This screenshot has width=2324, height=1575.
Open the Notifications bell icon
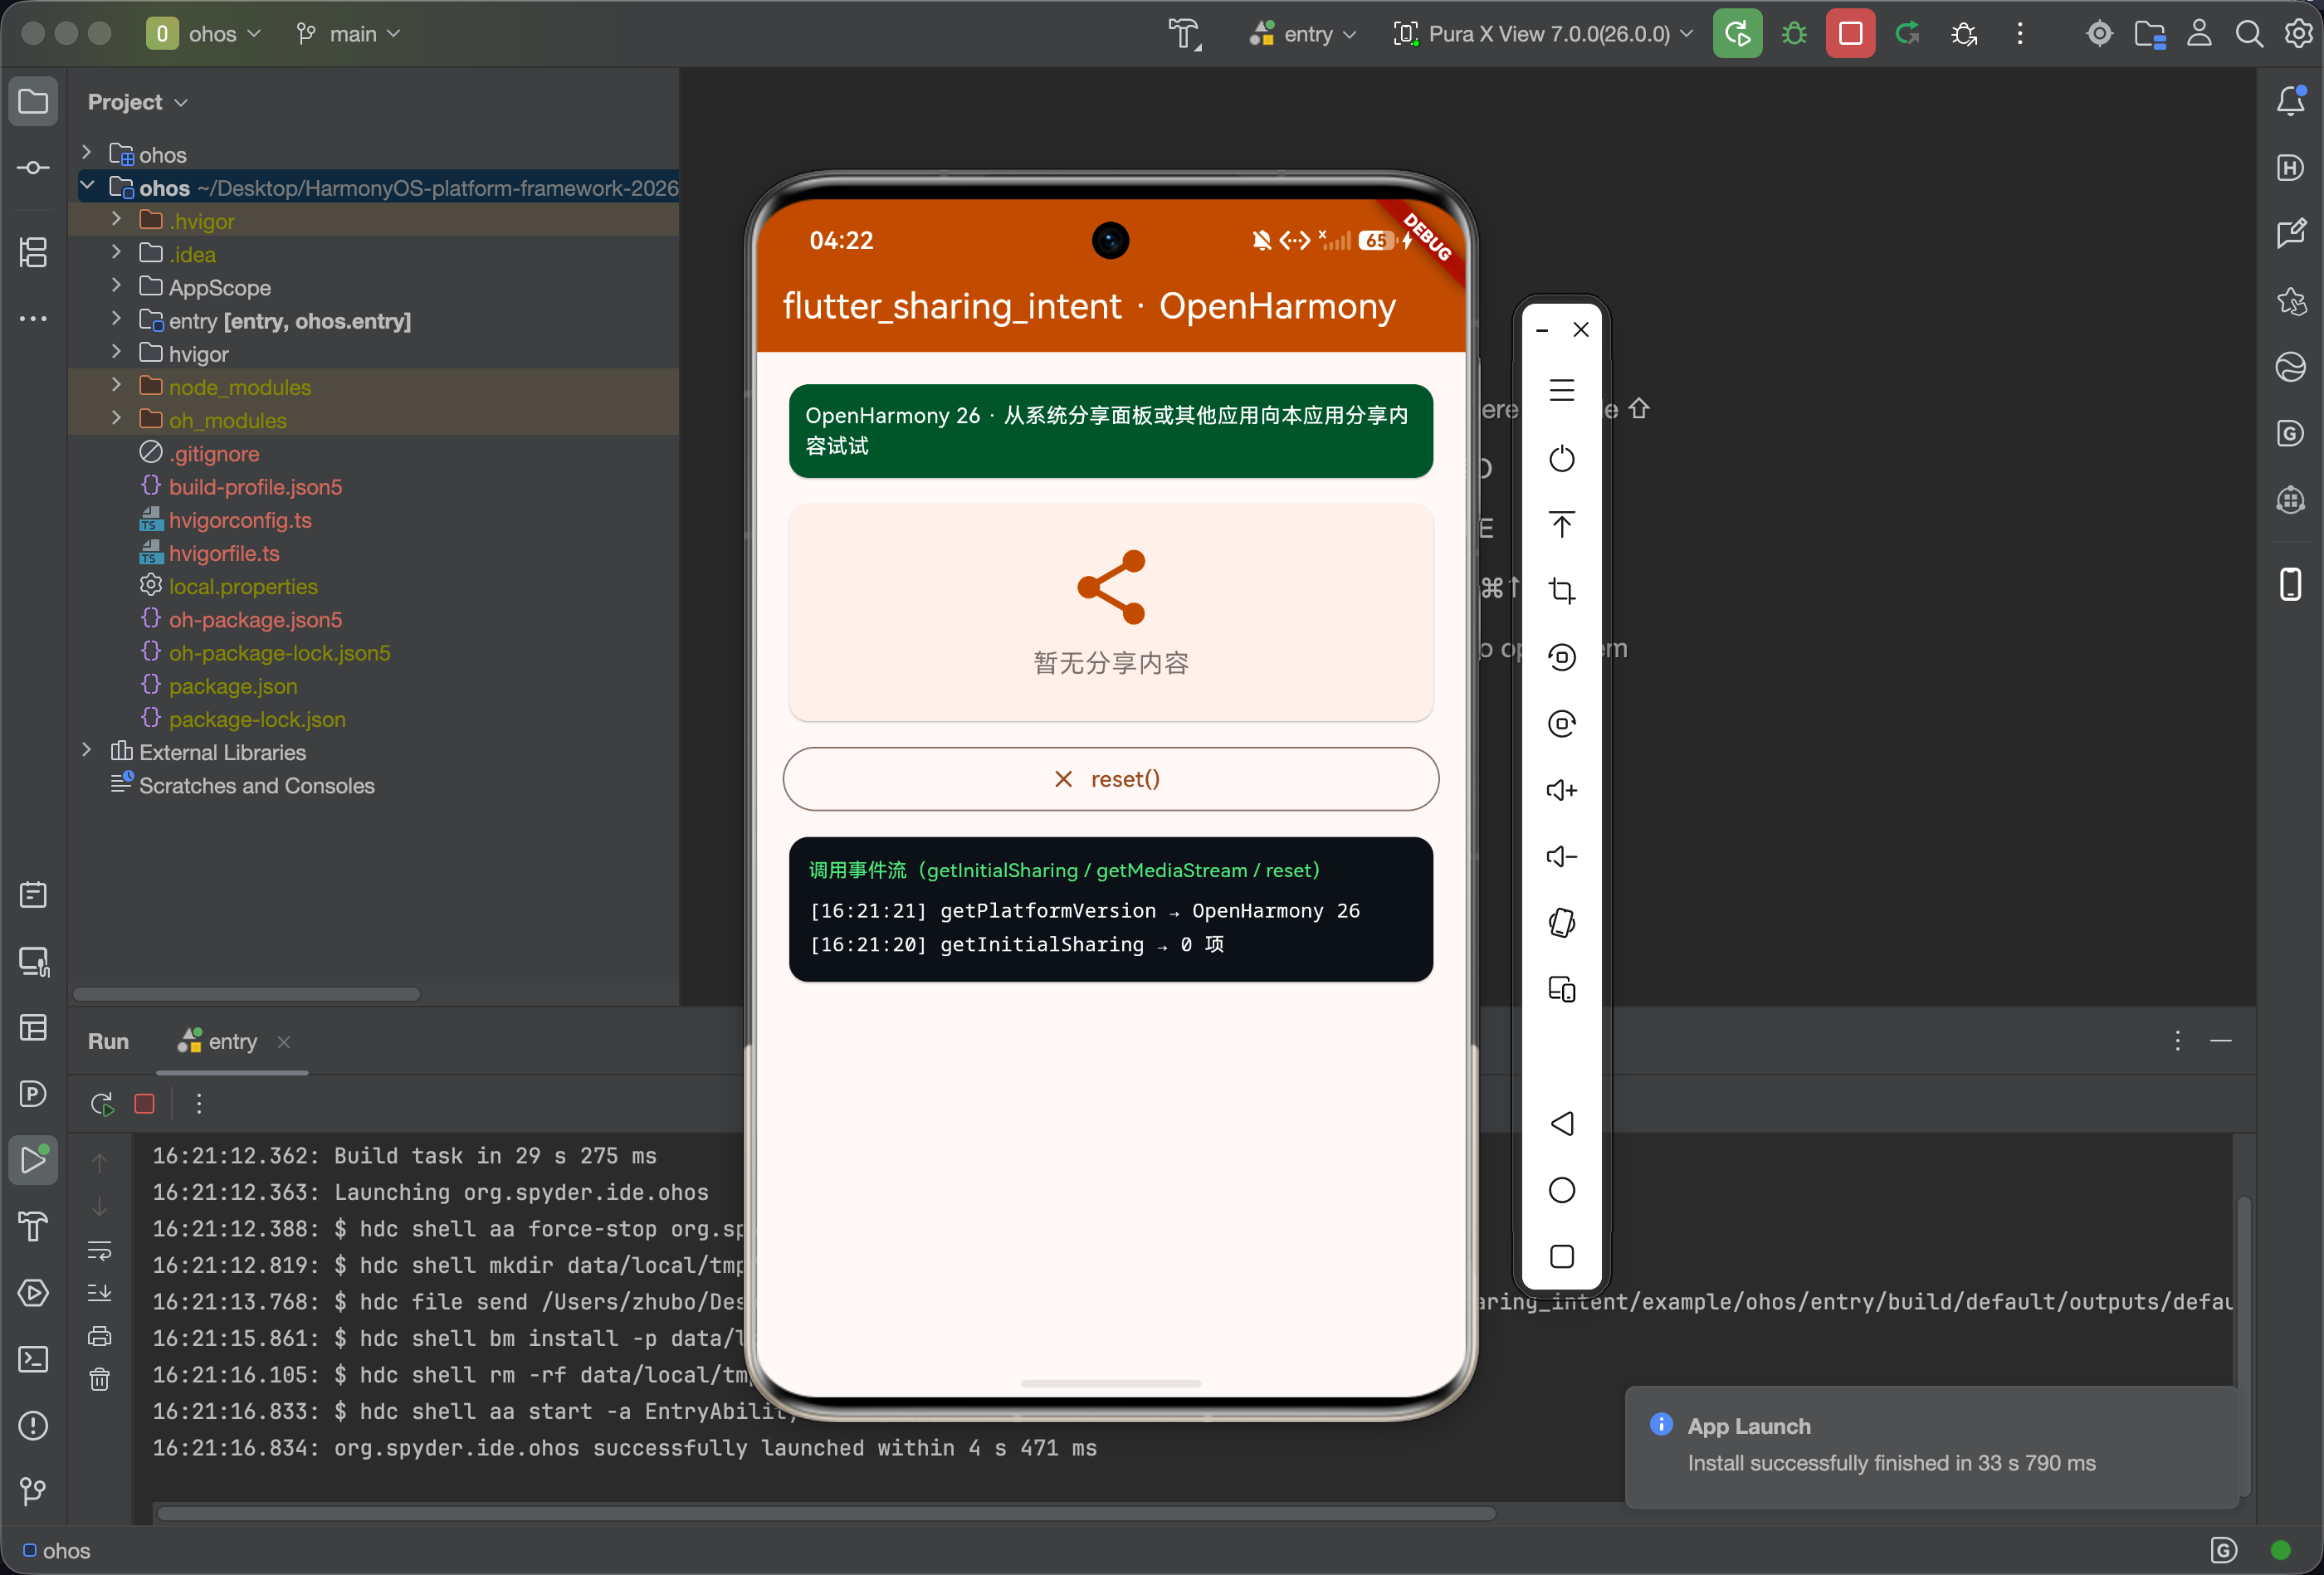pos(2290,101)
